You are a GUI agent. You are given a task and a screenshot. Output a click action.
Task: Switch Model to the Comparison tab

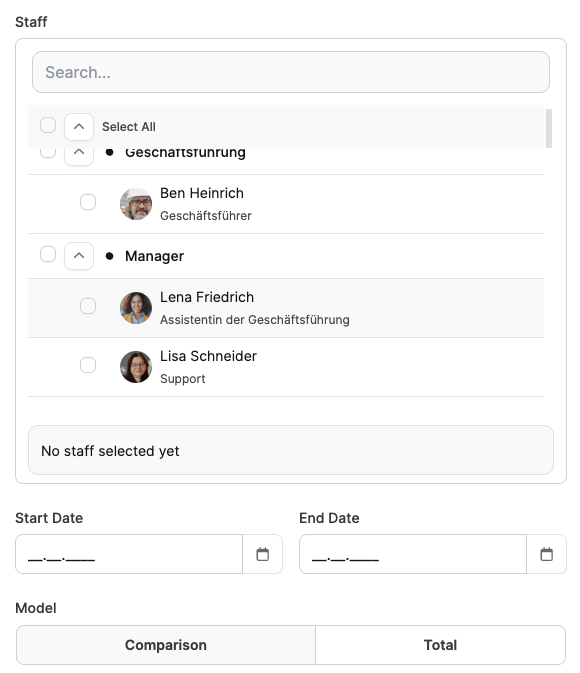click(x=166, y=645)
